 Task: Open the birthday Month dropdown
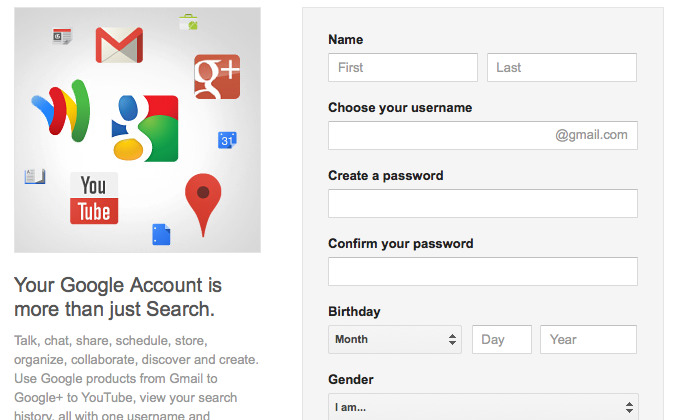click(395, 339)
